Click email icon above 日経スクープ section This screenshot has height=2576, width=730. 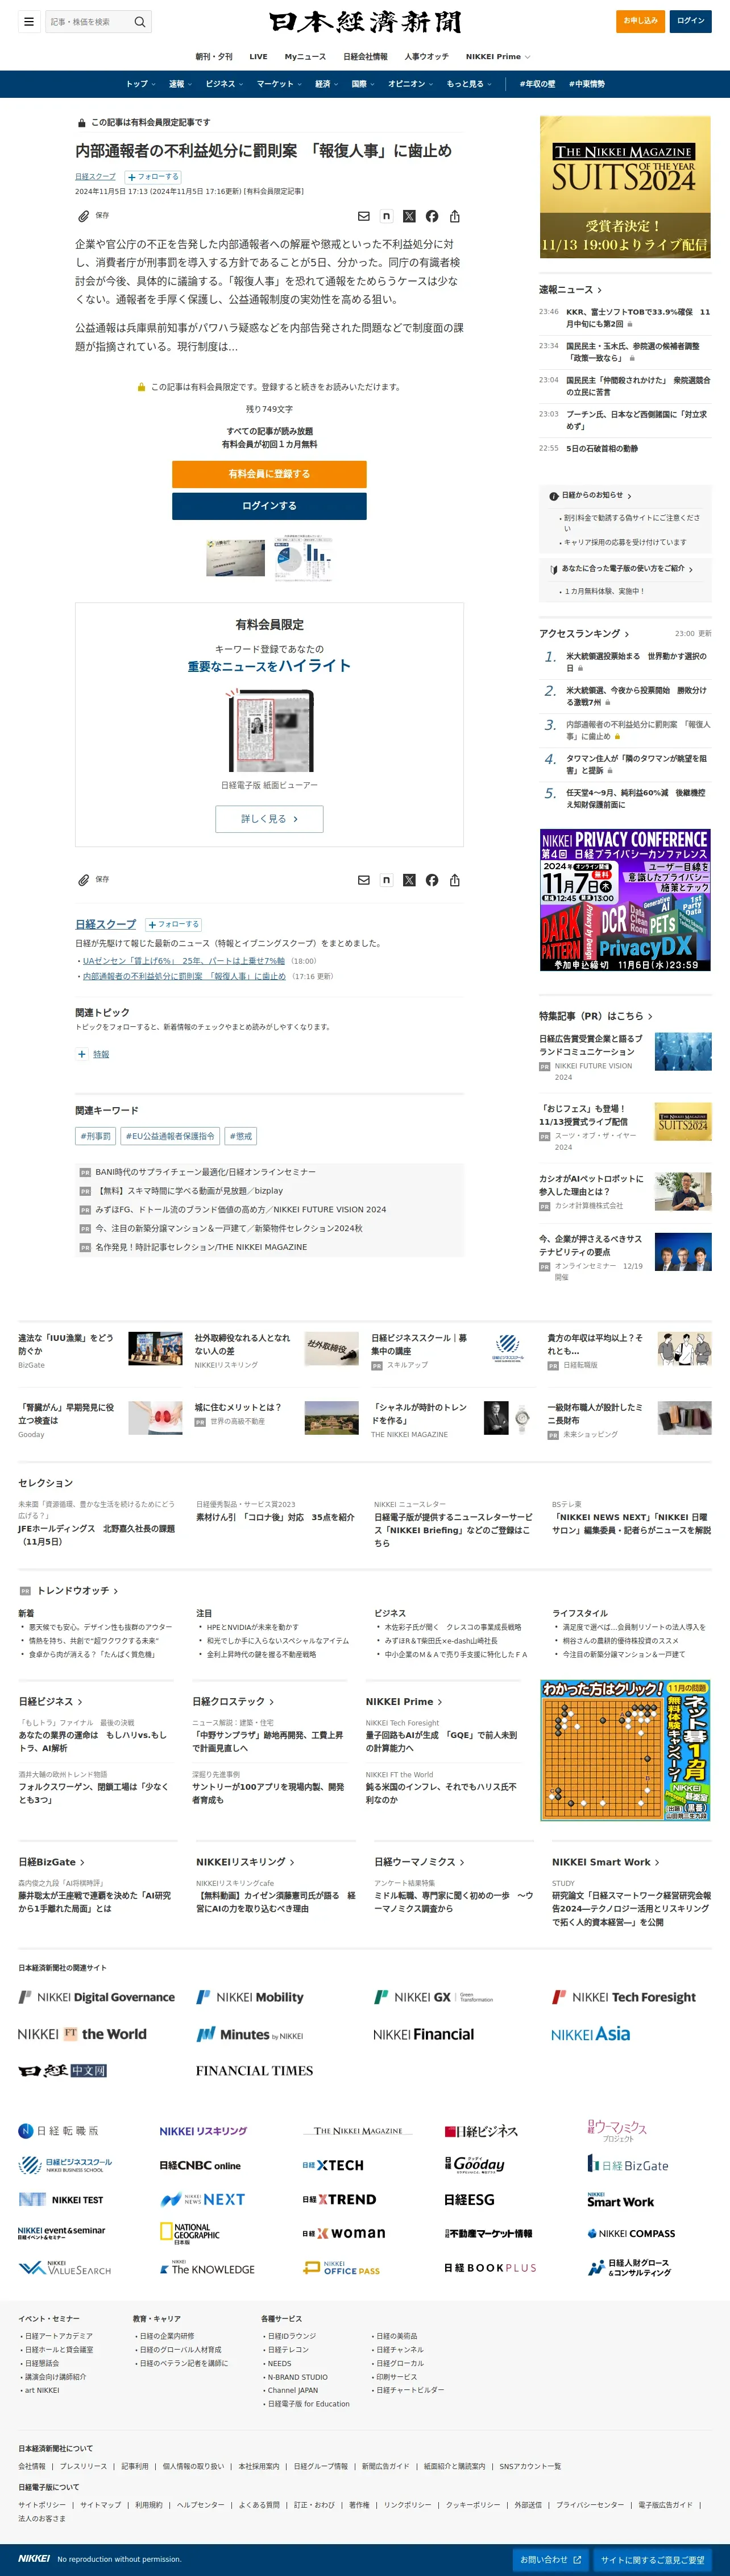click(364, 880)
